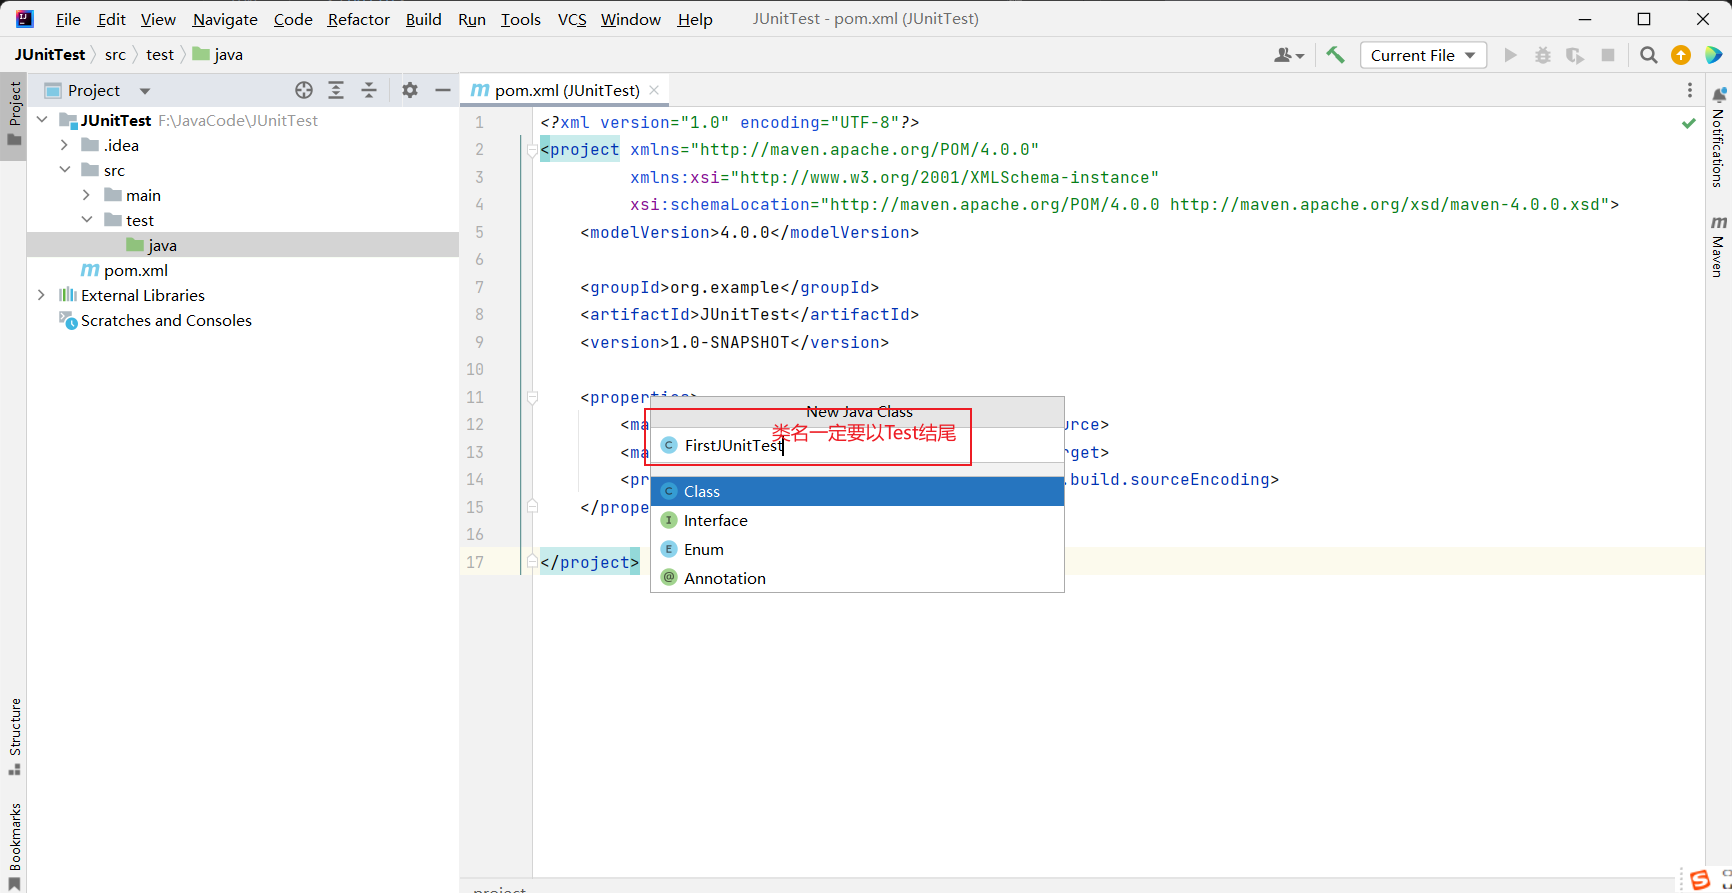Hide the Project tool window

(443, 90)
